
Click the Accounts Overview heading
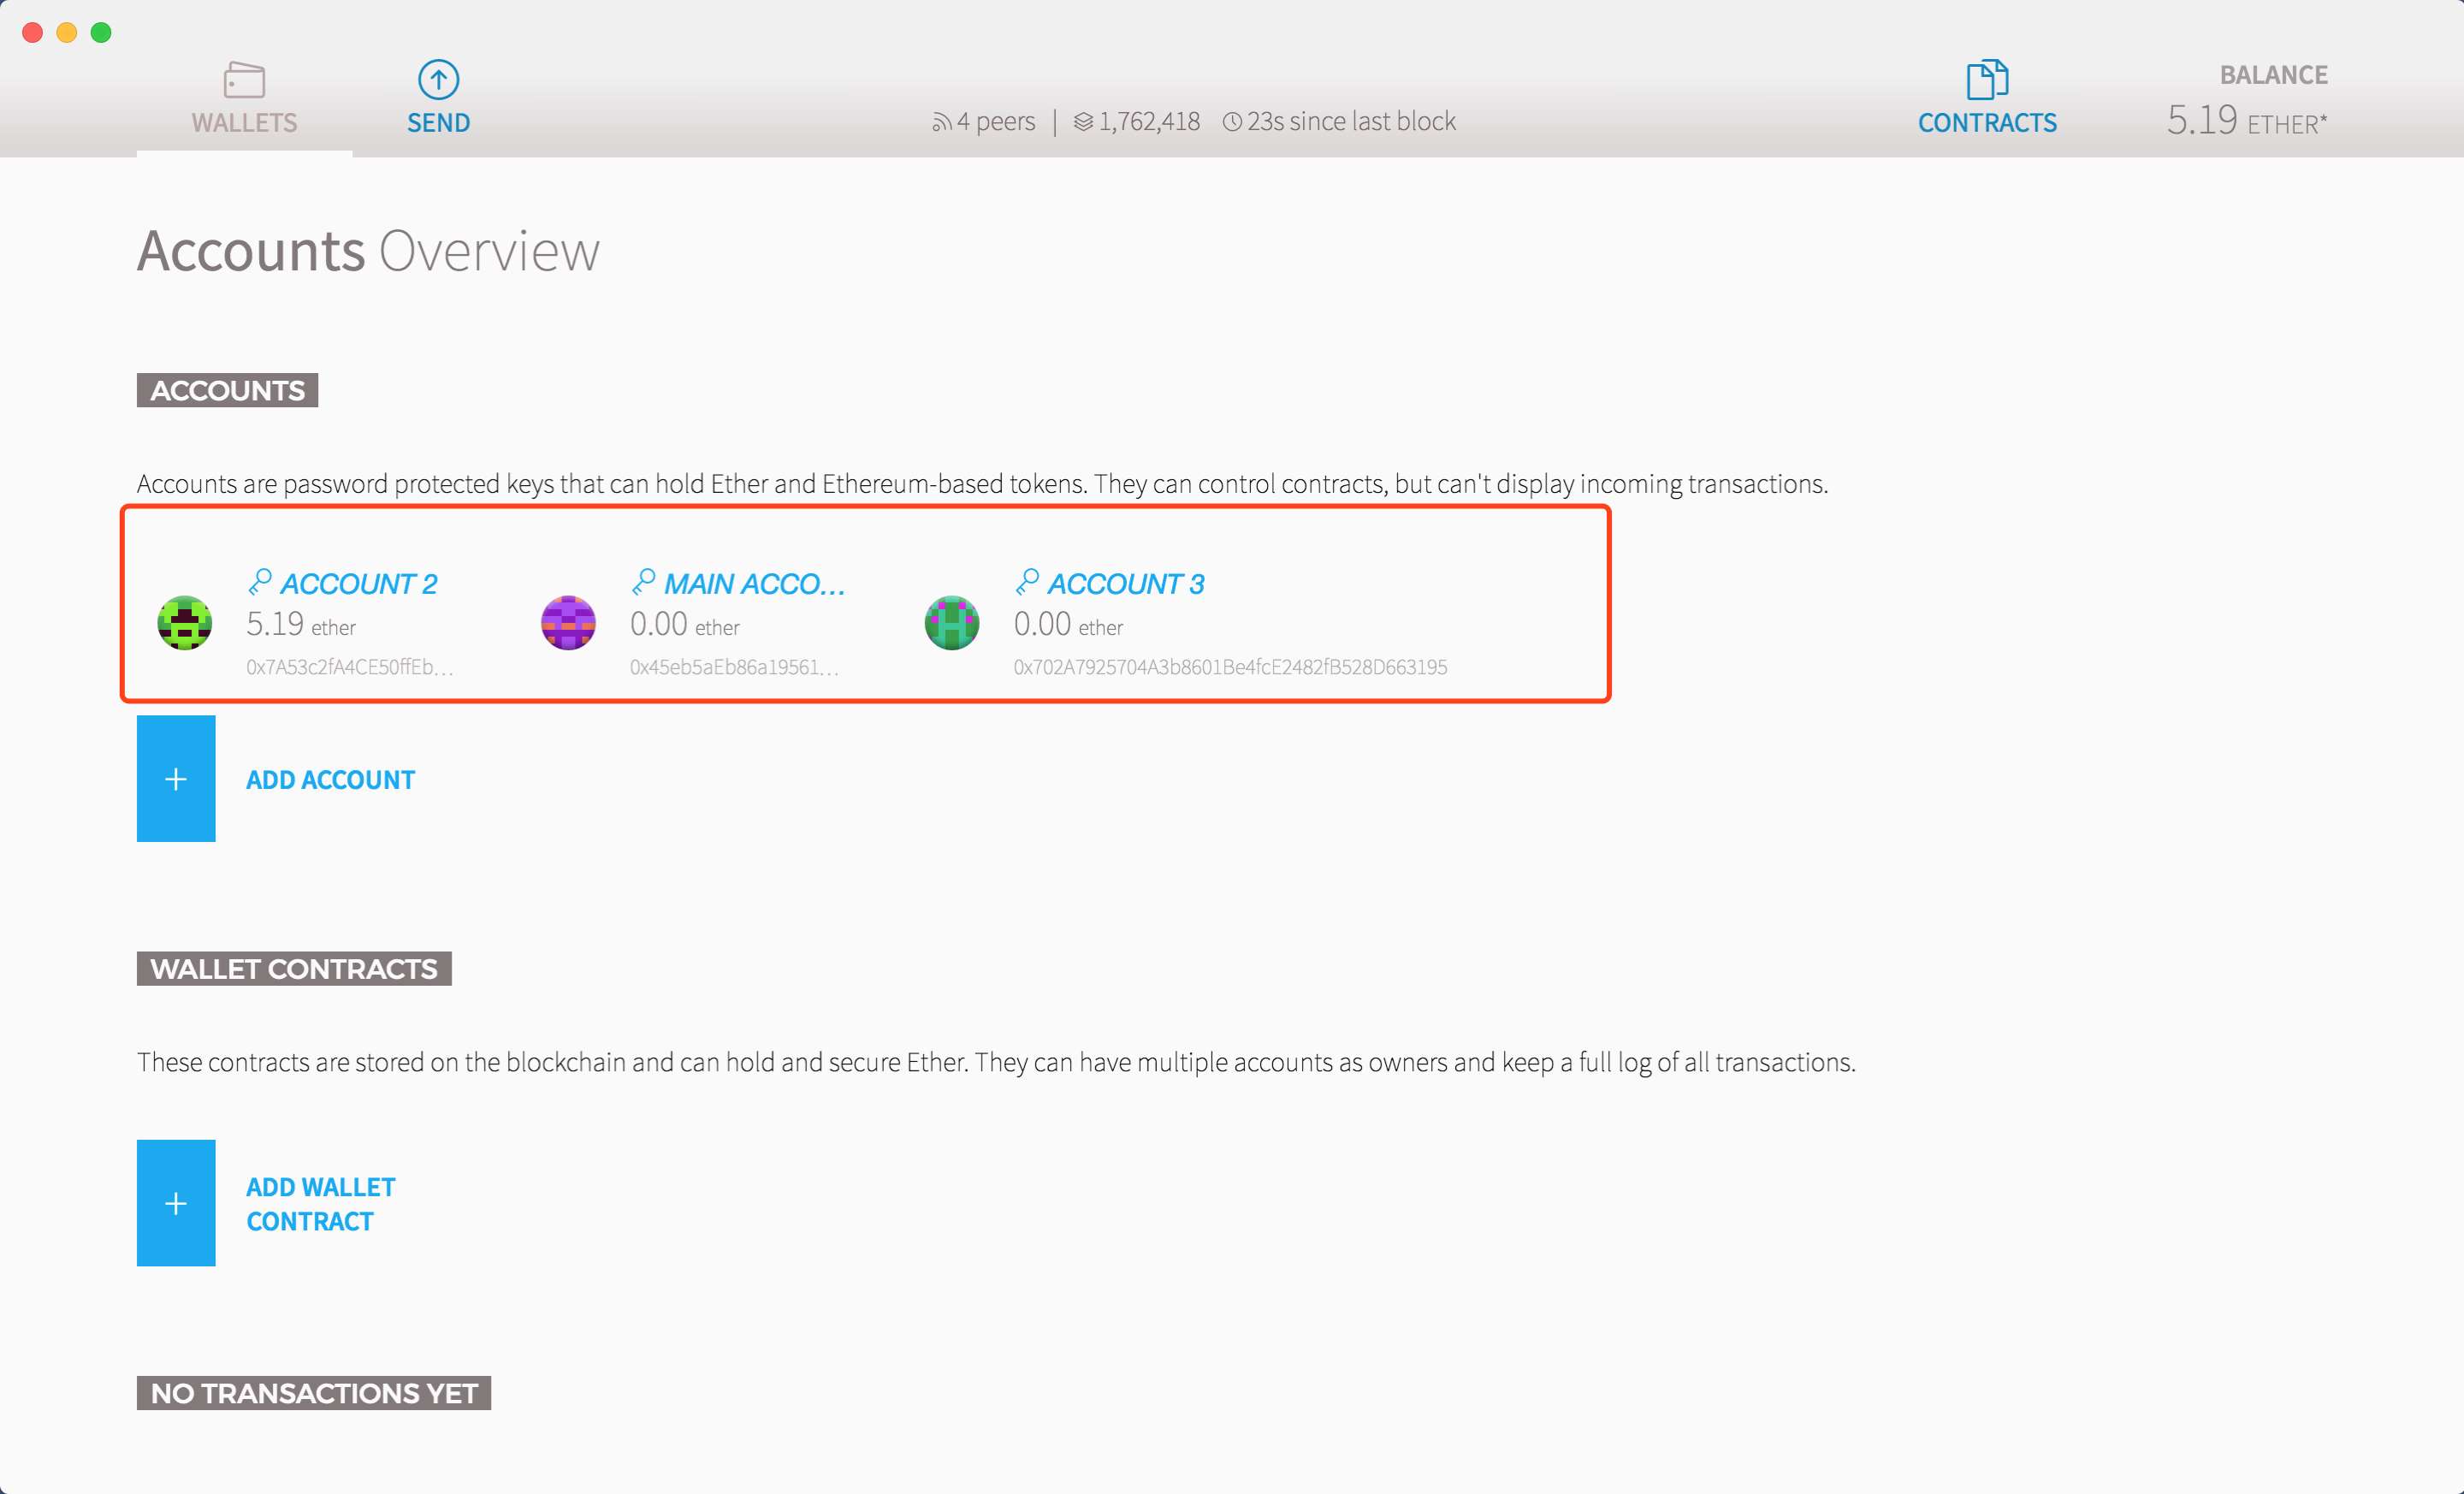368,250
